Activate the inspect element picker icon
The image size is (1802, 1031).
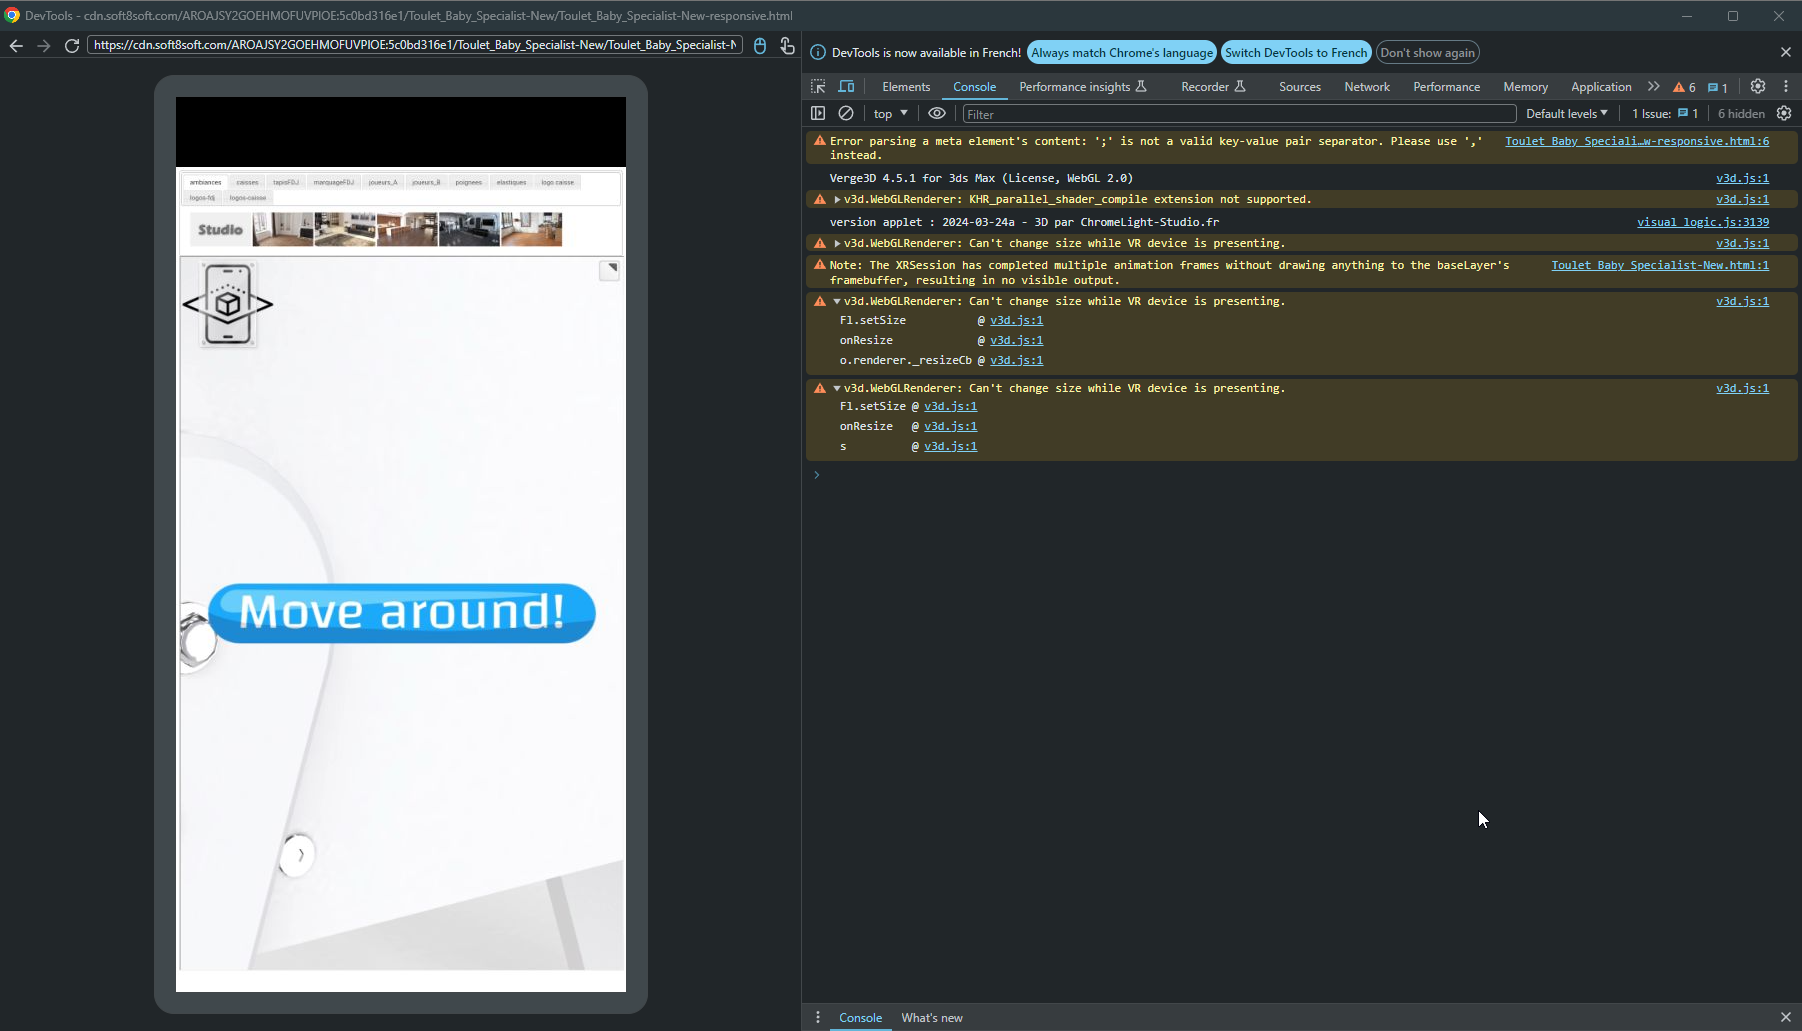click(818, 87)
